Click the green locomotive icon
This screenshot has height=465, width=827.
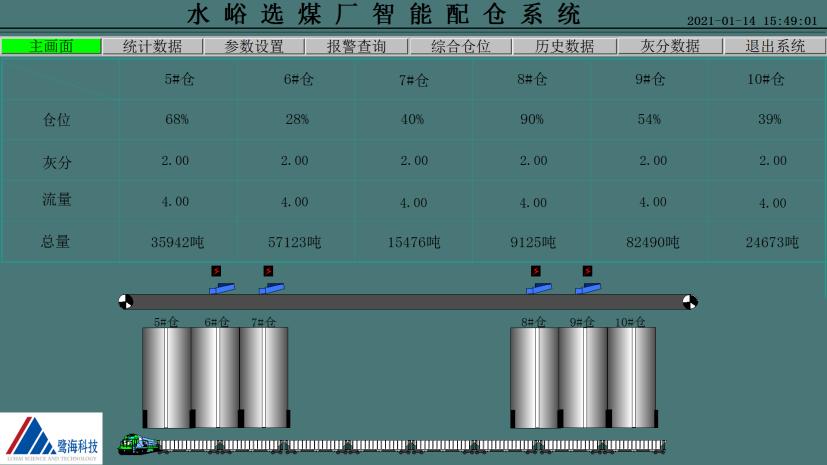[x=137, y=444]
